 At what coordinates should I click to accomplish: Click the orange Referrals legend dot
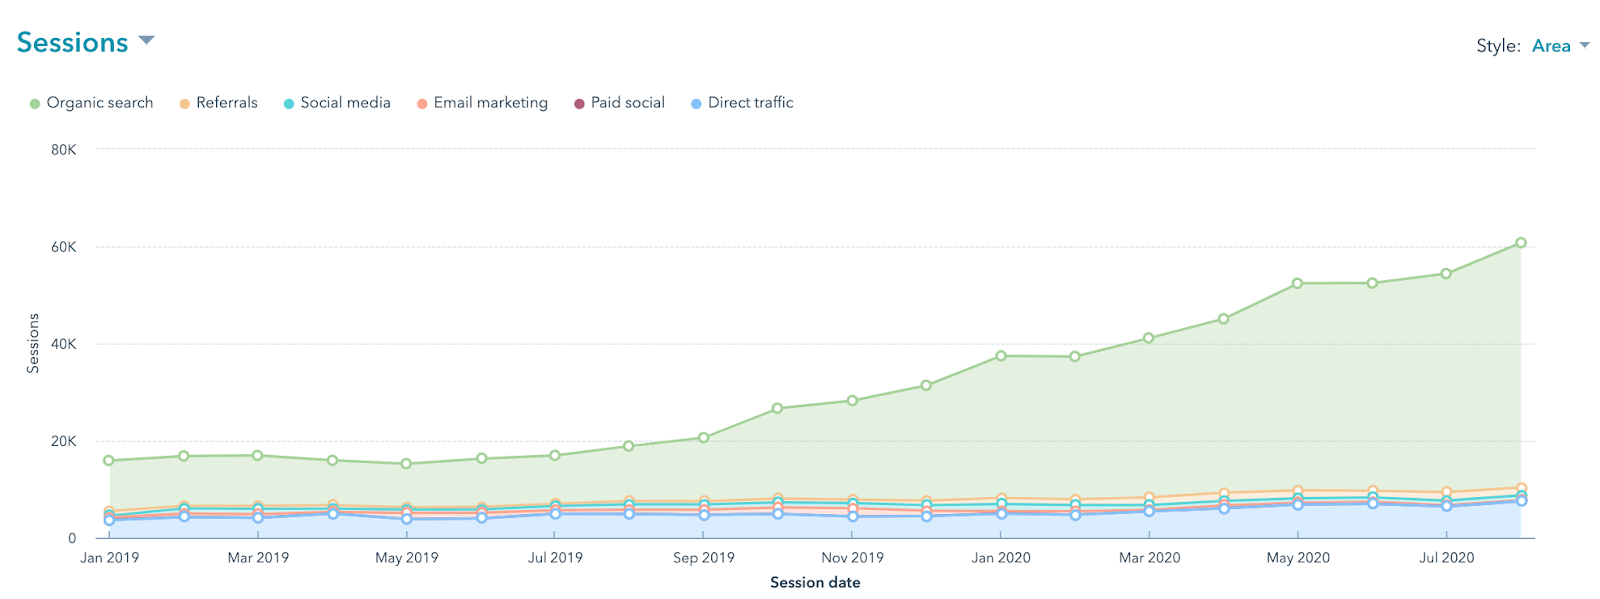tap(185, 104)
